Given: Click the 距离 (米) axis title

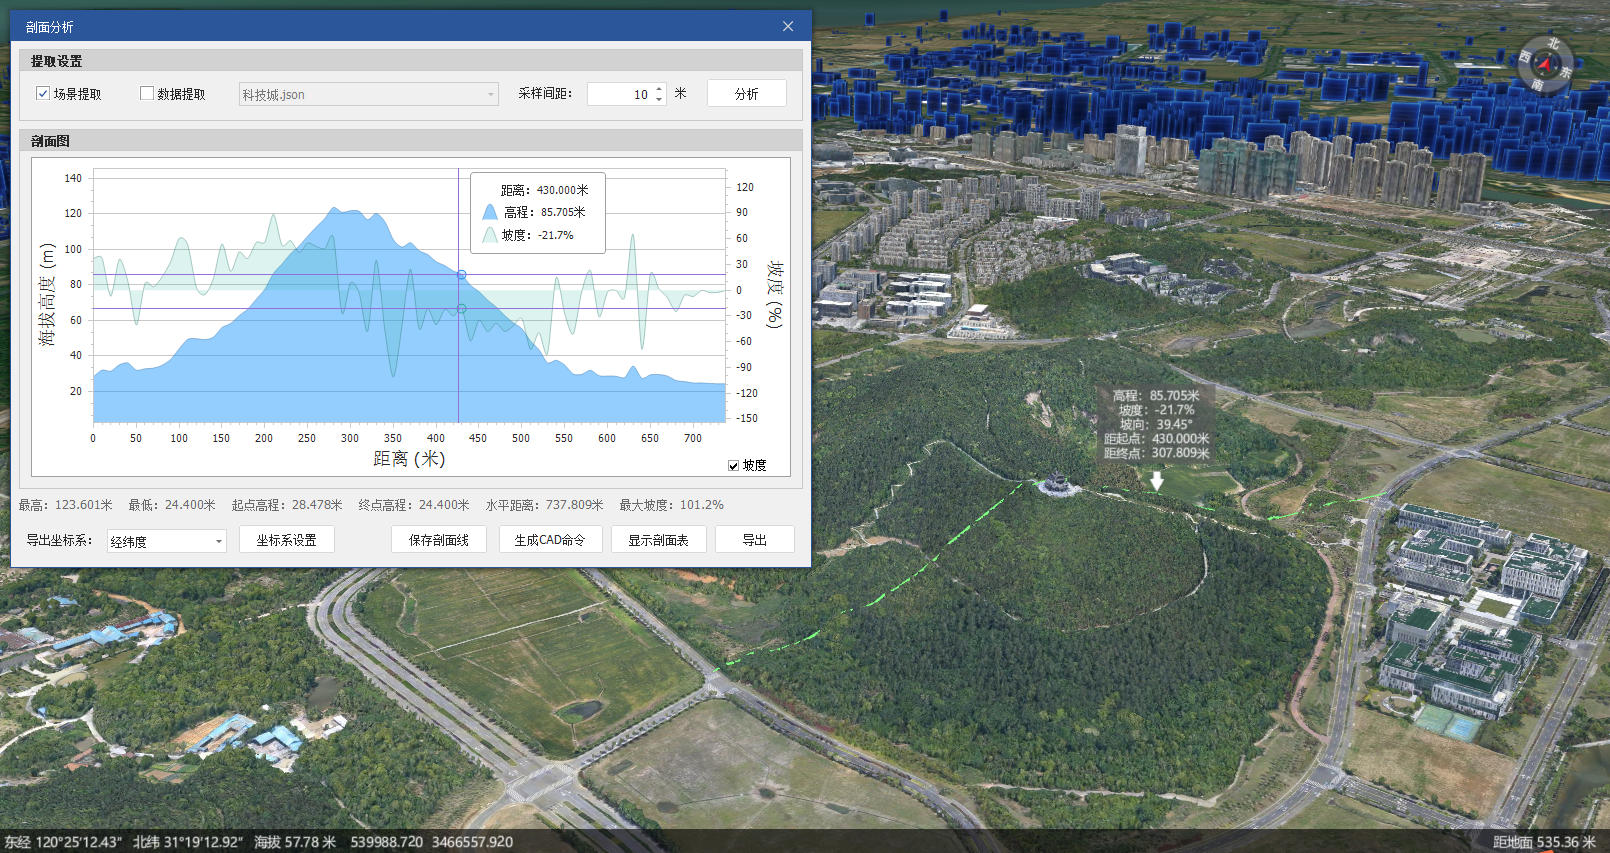Looking at the screenshot, I should coord(409,459).
